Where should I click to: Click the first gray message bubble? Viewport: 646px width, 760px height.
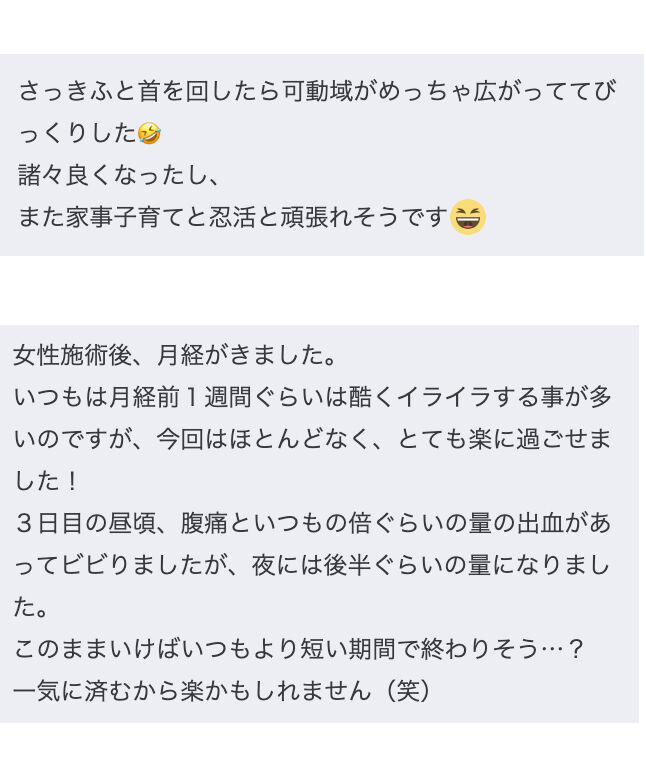click(x=322, y=155)
